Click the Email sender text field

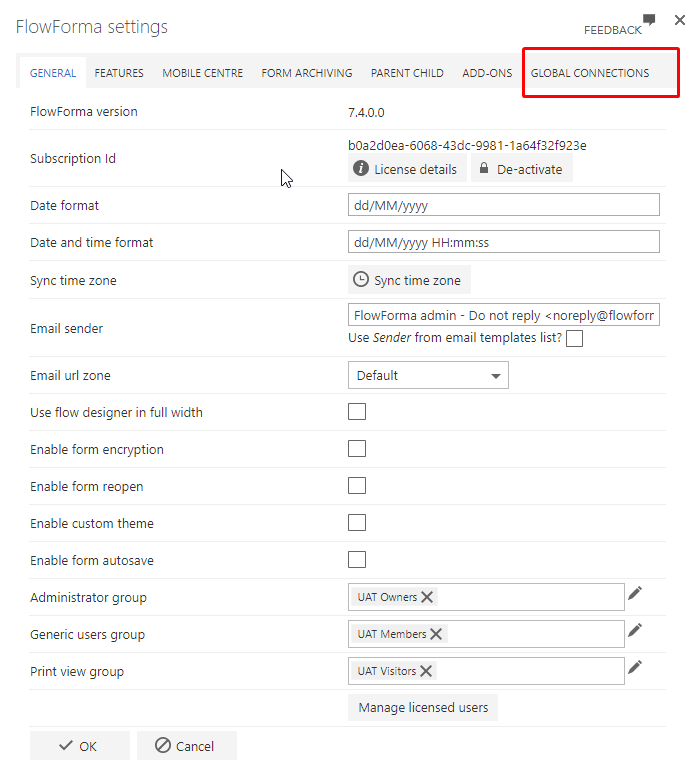[x=504, y=315]
